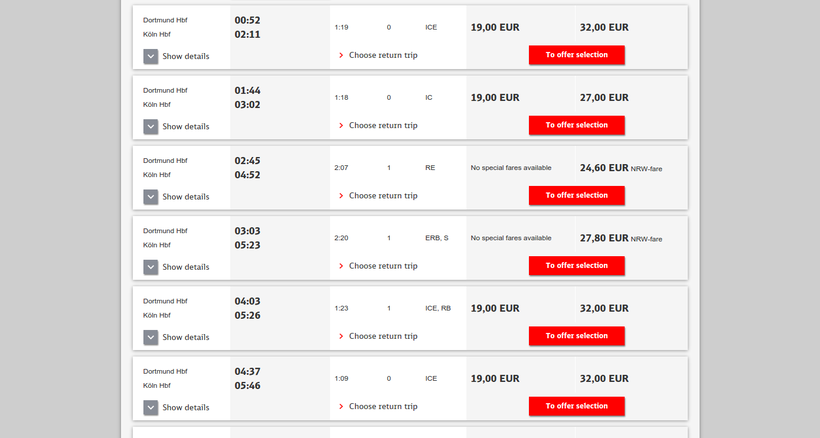Click red arrow beside 04:03 return trip
Screen dimensions: 820x438
[341, 336]
